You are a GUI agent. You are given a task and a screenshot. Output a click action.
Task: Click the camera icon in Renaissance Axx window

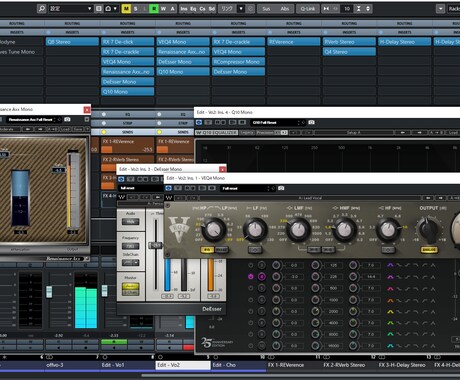pyautogui.click(x=68, y=119)
